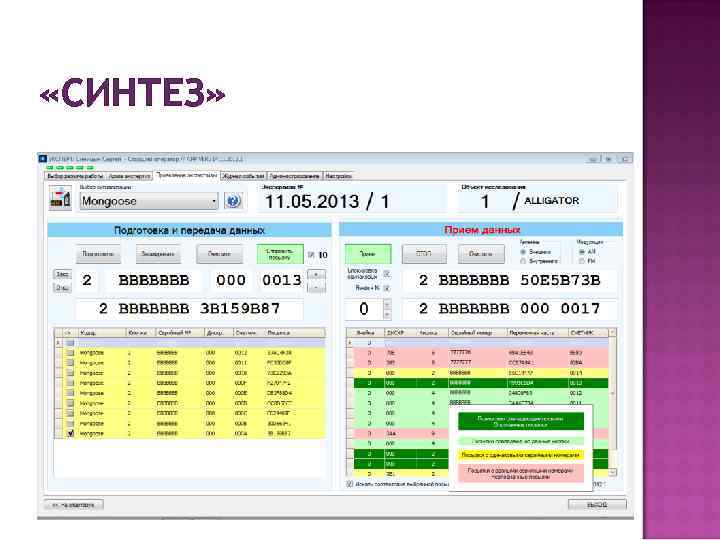The height and width of the screenshot is (540, 720).
Task: Toggle the Искать соответствие выбранной посылке checkbox
Action: pos(350,484)
